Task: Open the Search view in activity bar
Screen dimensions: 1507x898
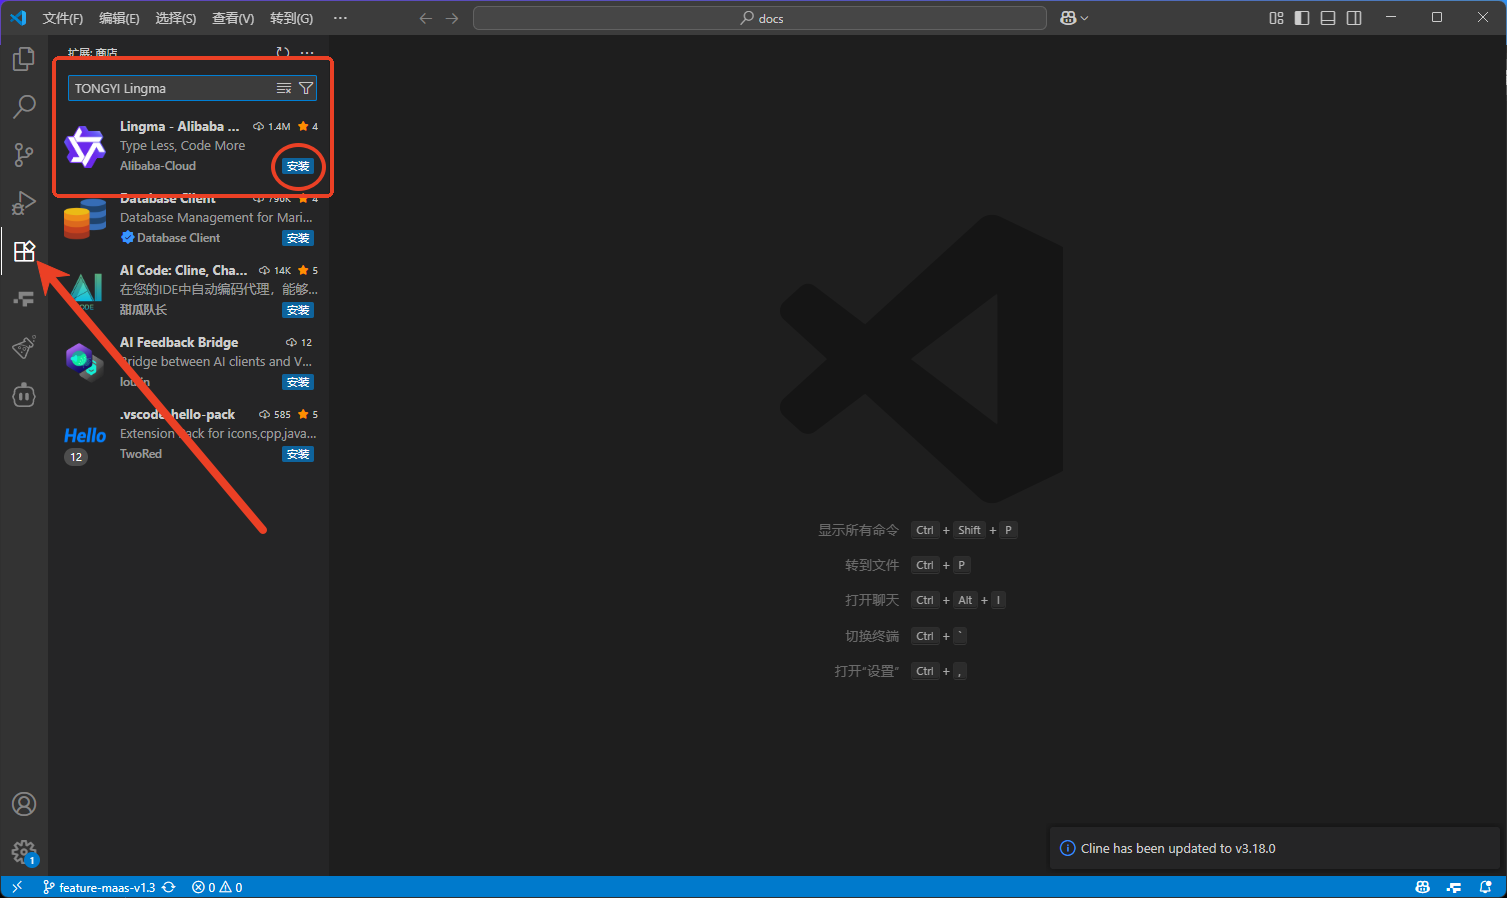Action: (x=24, y=106)
